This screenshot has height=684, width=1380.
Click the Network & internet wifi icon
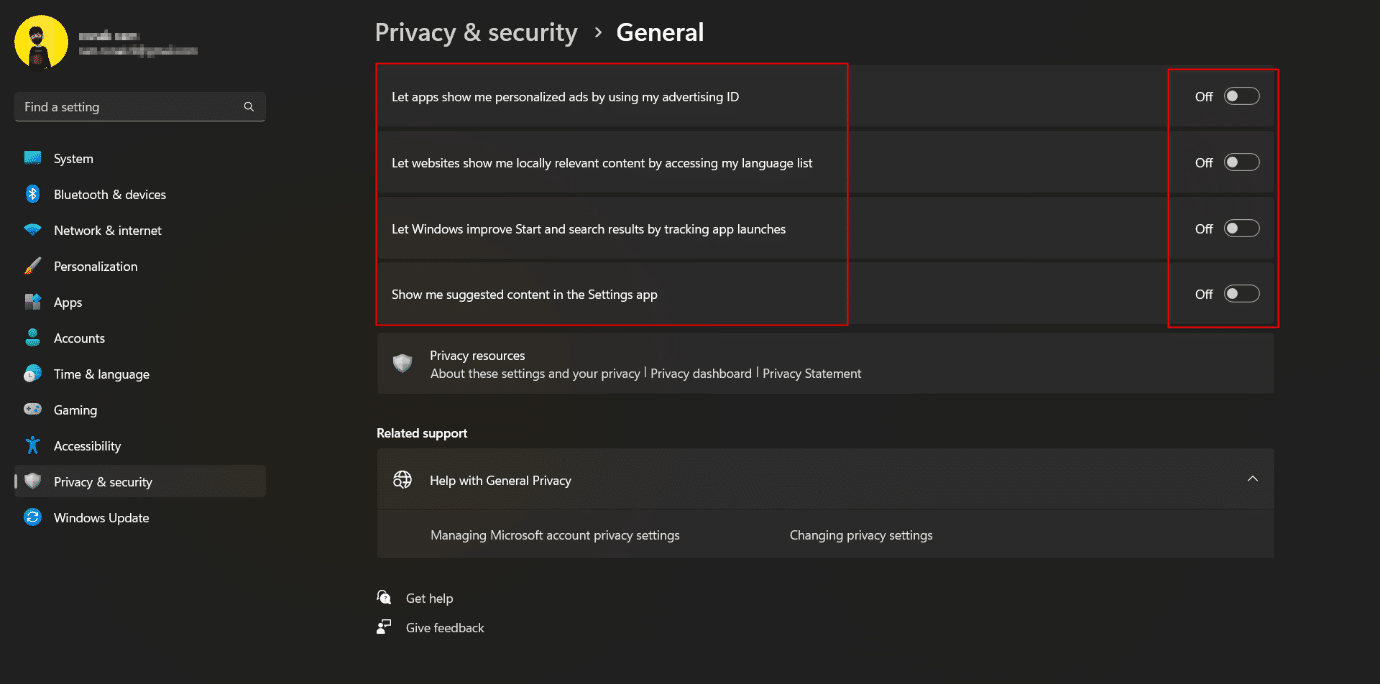click(x=33, y=230)
